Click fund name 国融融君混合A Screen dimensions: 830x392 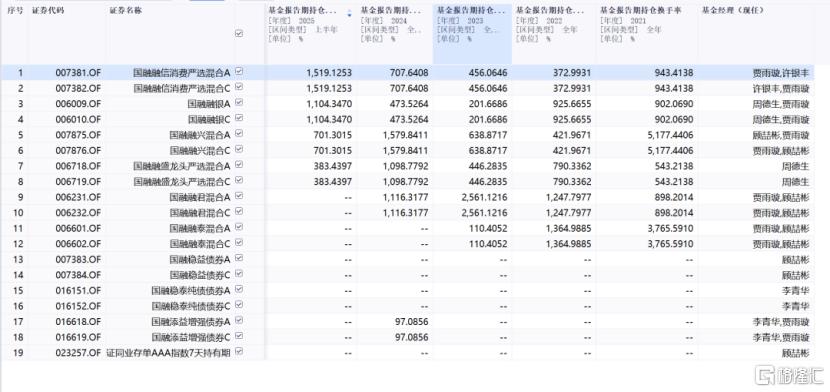pos(200,197)
